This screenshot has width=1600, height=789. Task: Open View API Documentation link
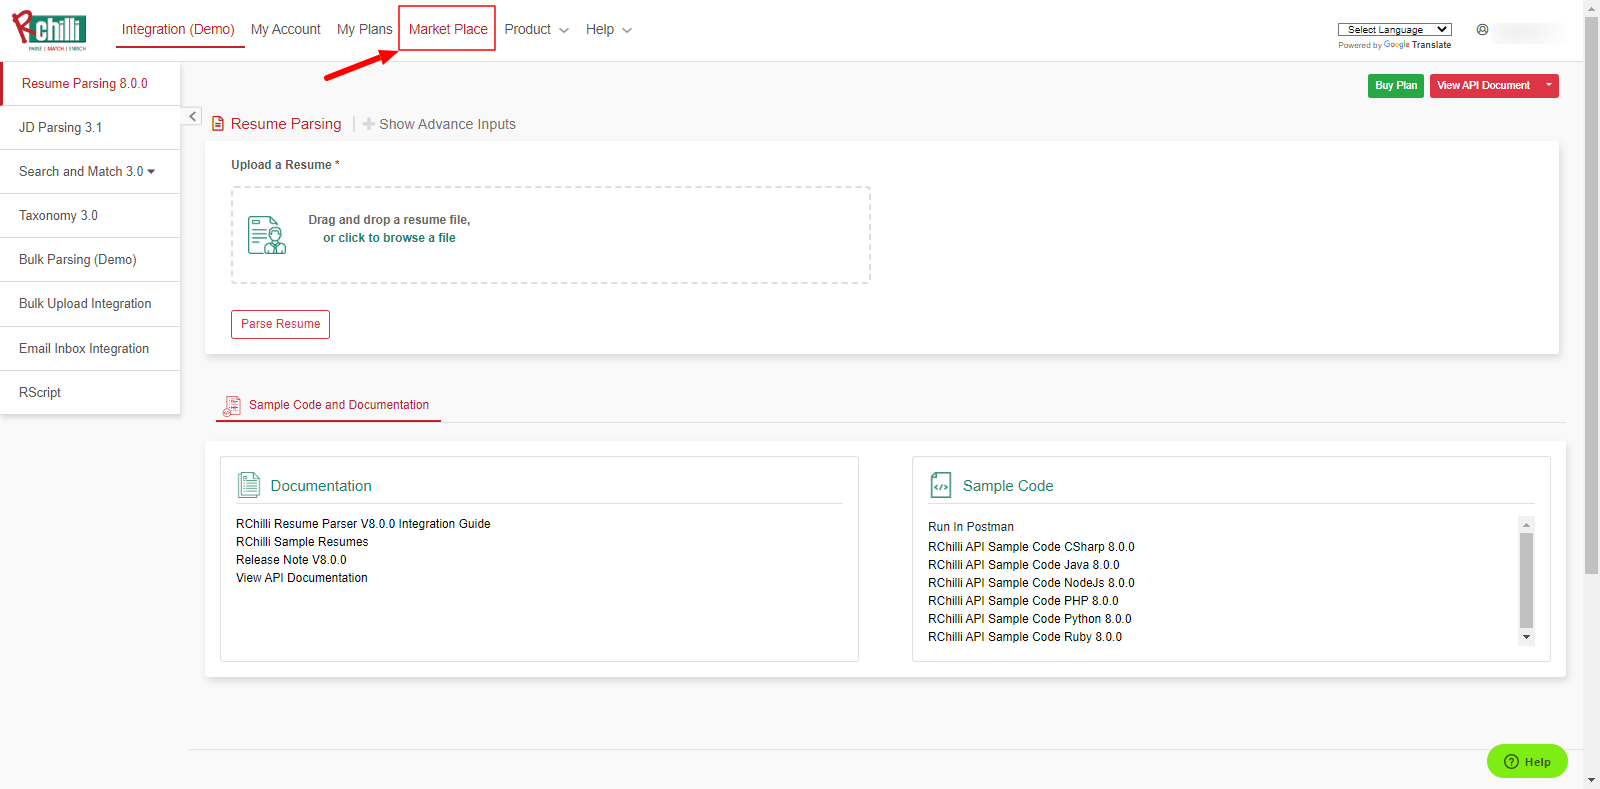[x=302, y=578]
